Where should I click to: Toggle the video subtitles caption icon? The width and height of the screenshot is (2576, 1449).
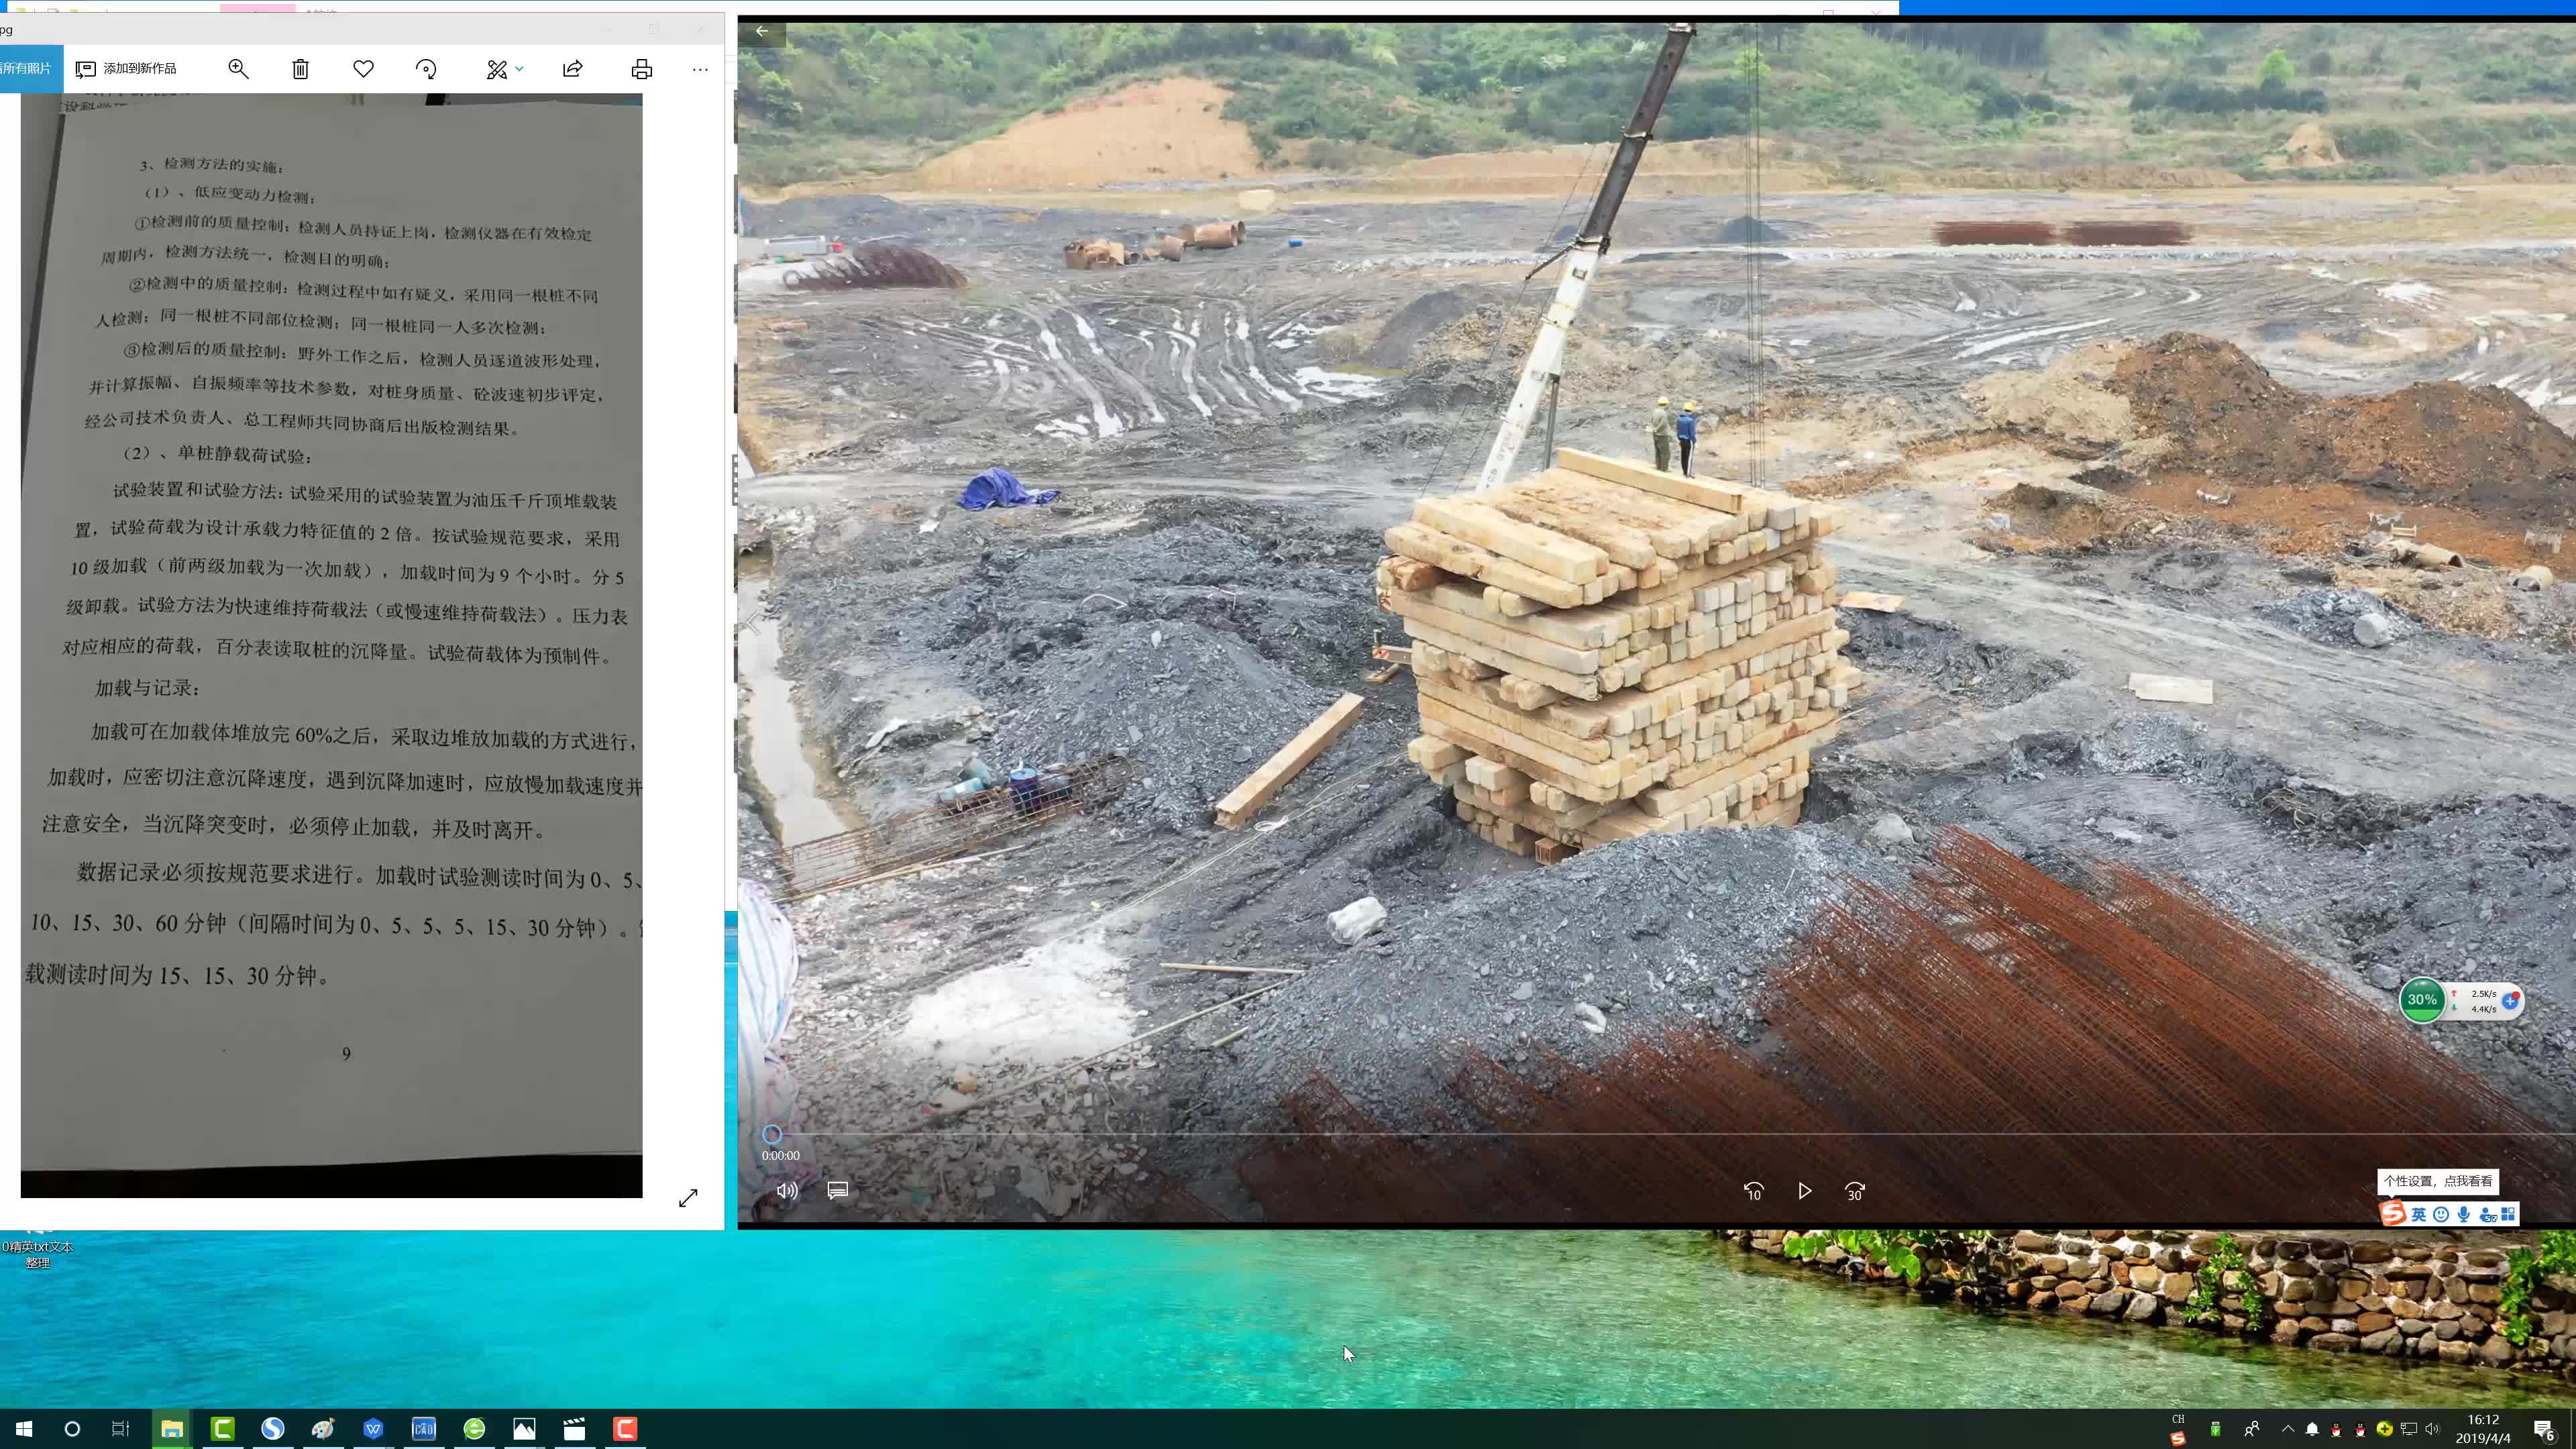(838, 1190)
